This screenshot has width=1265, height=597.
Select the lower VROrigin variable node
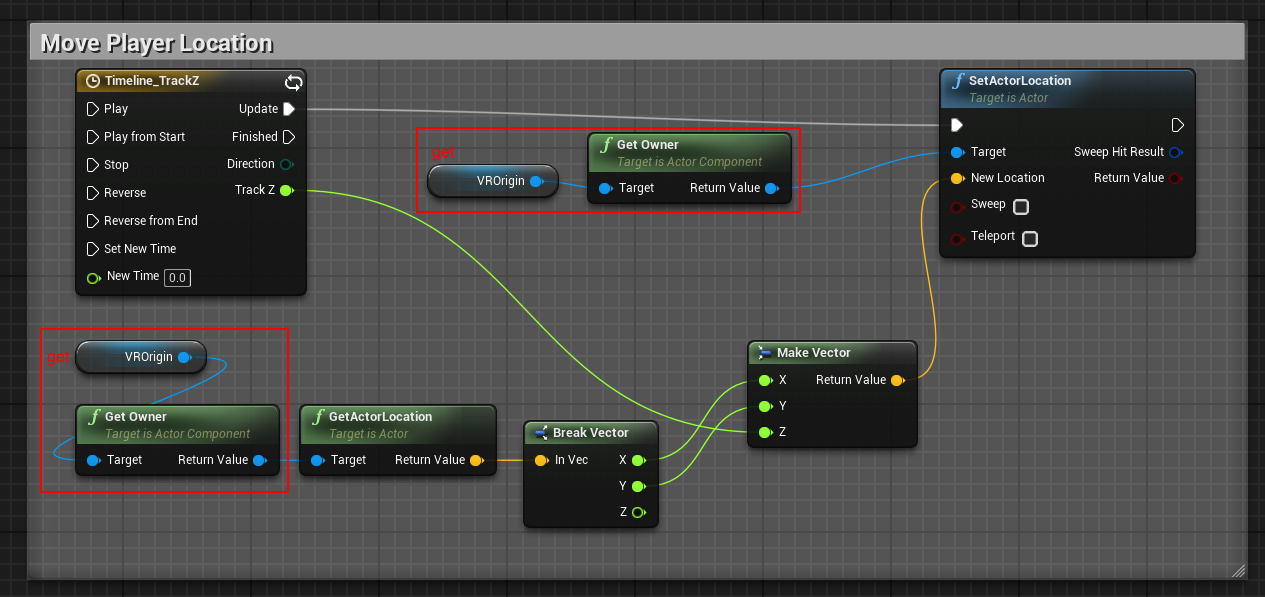(x=140, y=357)
